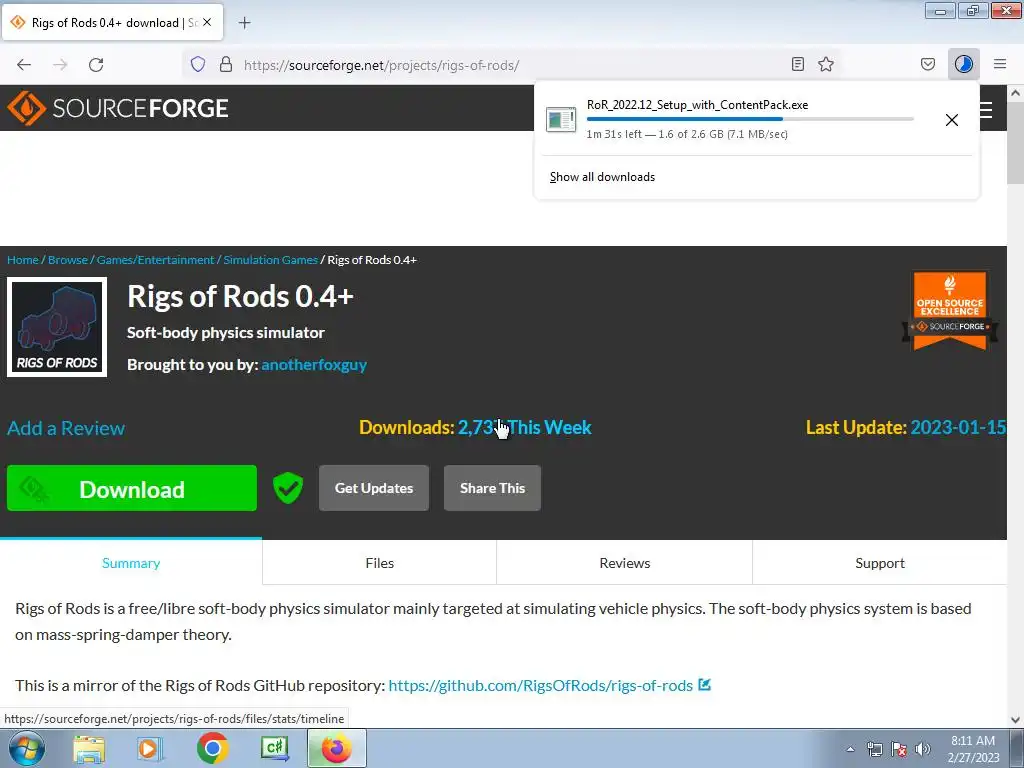Open the external GitHub link icon
This screenshot has width=1024, height=768.
(705, 684)
